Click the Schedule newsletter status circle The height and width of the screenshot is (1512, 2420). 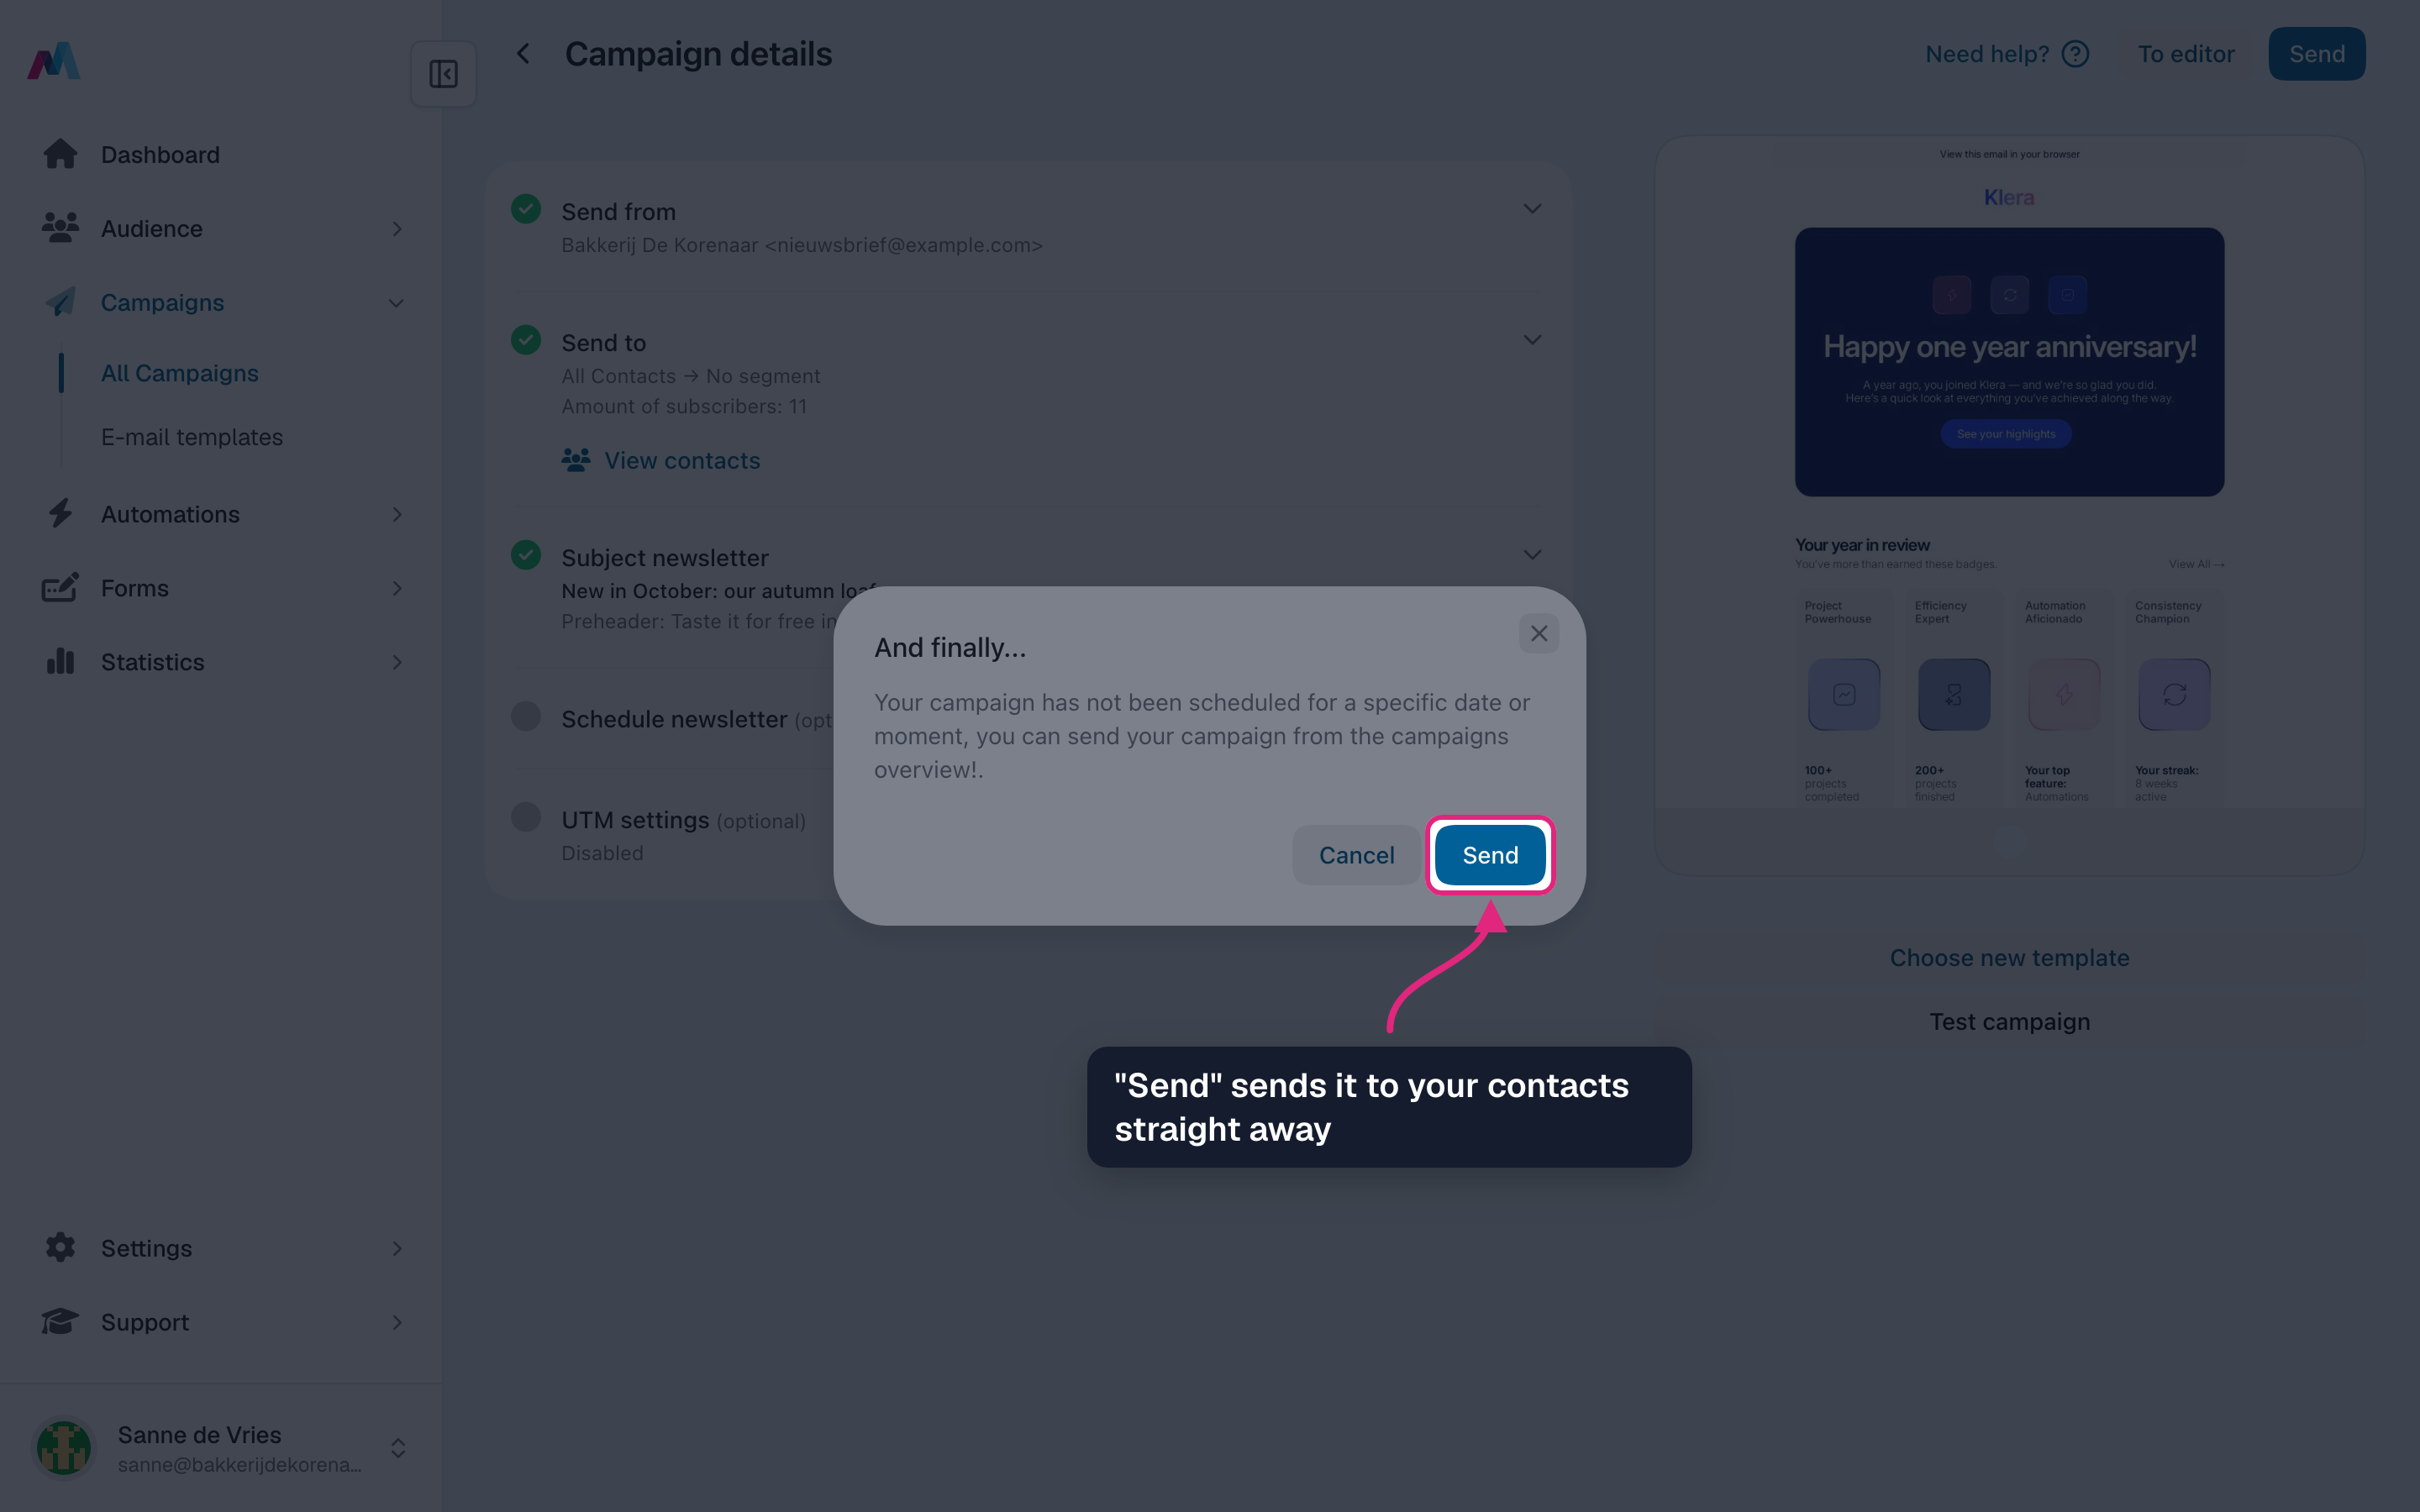(x=526, y=716)
